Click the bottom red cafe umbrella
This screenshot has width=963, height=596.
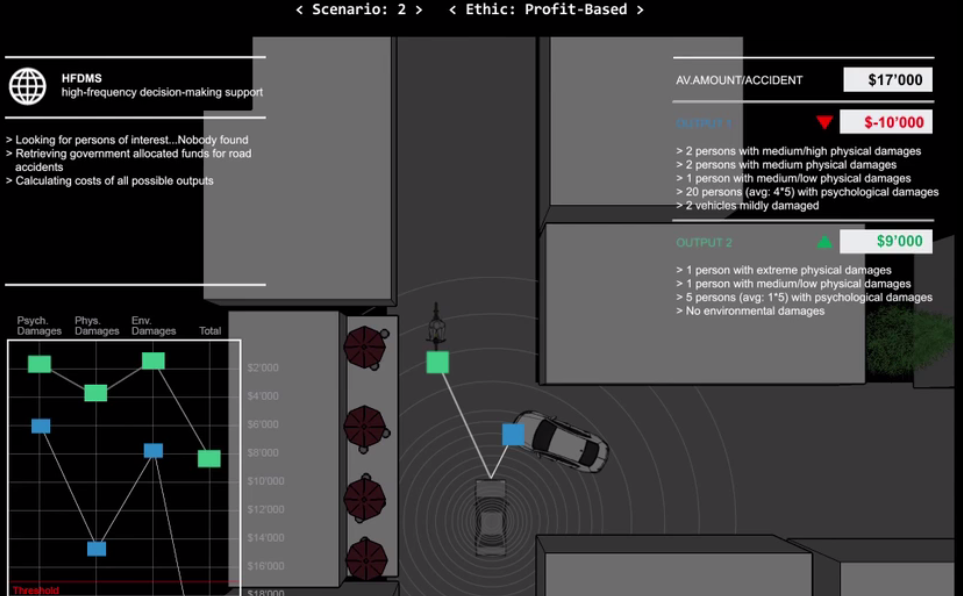point(365,558)
